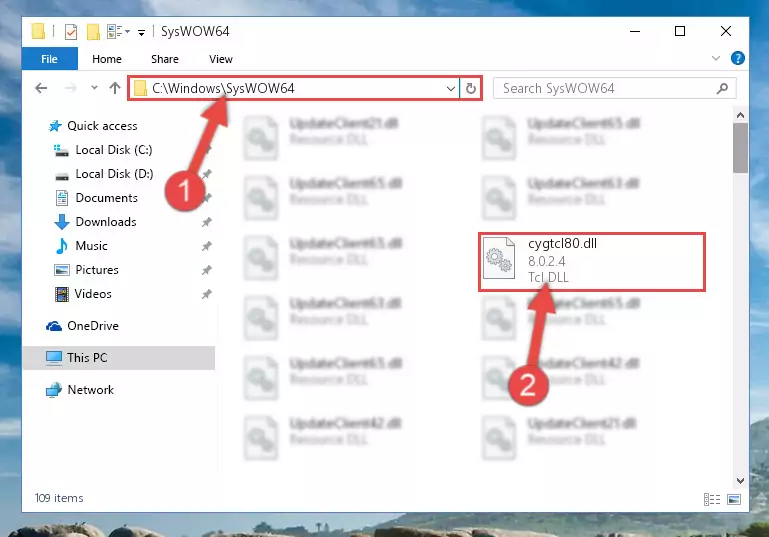769x537 pixels.
Task: Open Music folder in sidebar
Action: [x=91, y=246]
